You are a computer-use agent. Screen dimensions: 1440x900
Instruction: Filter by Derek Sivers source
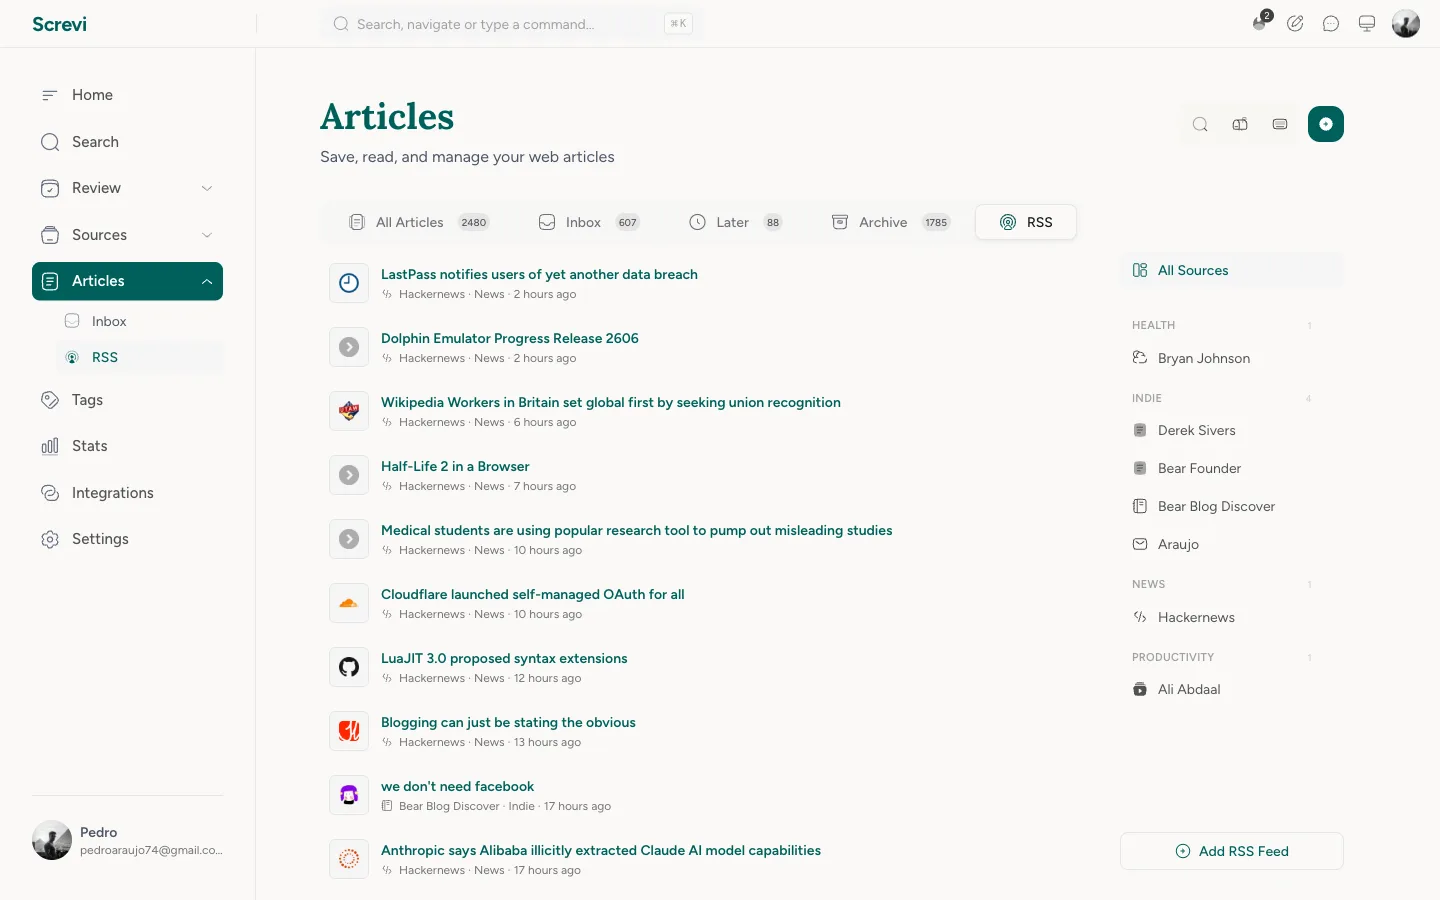[1232, 430]
